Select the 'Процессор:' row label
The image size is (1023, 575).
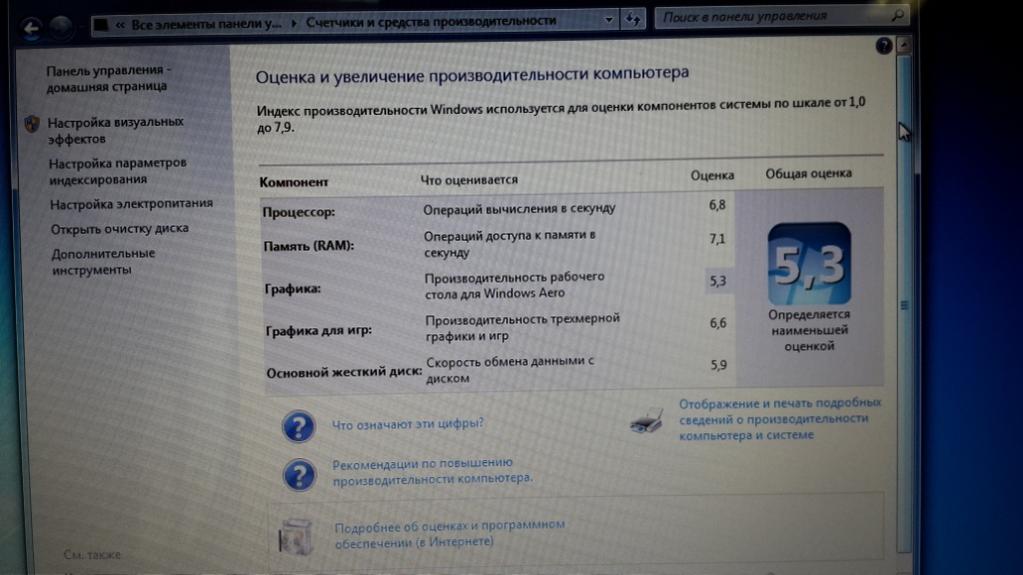[x=299, y=212]
